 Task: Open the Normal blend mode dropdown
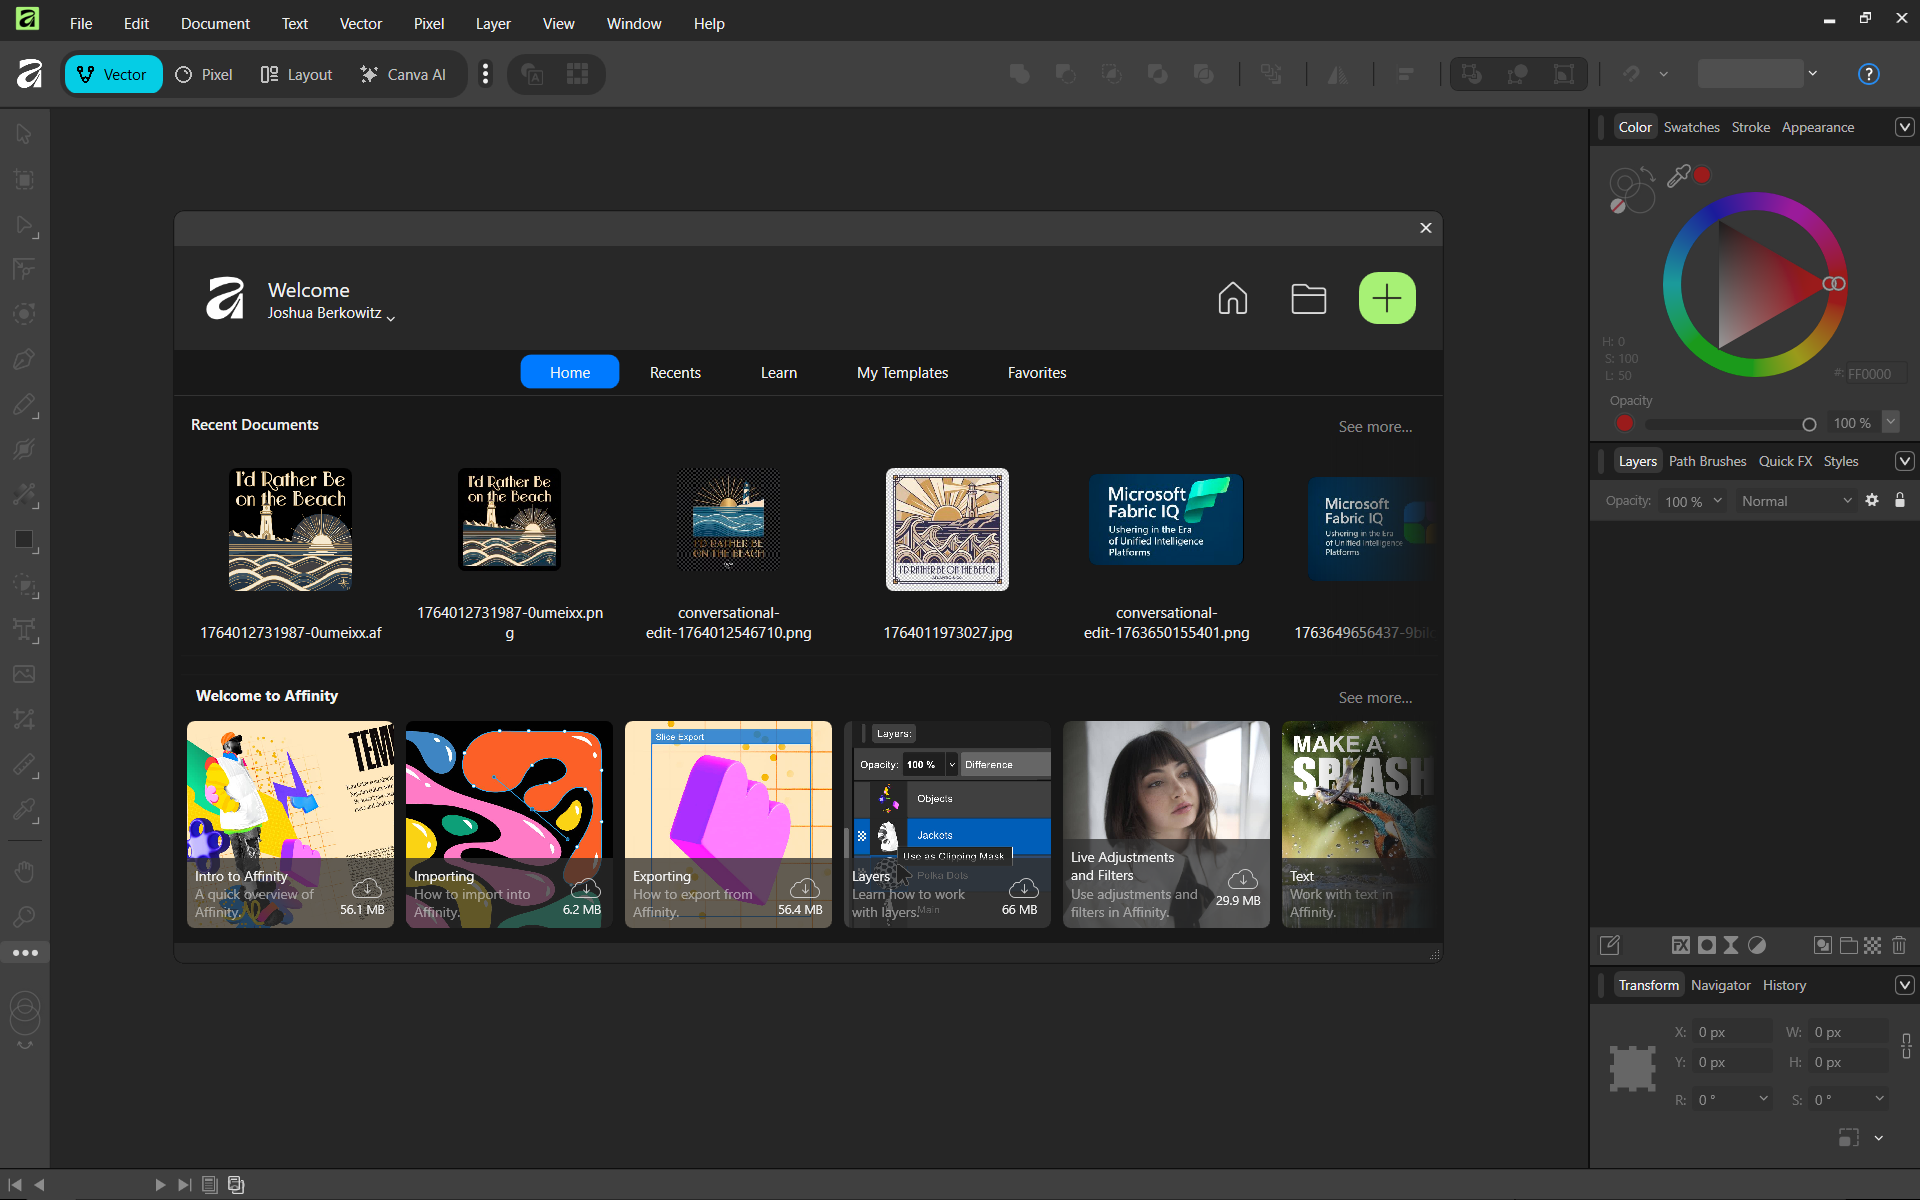1795,501
